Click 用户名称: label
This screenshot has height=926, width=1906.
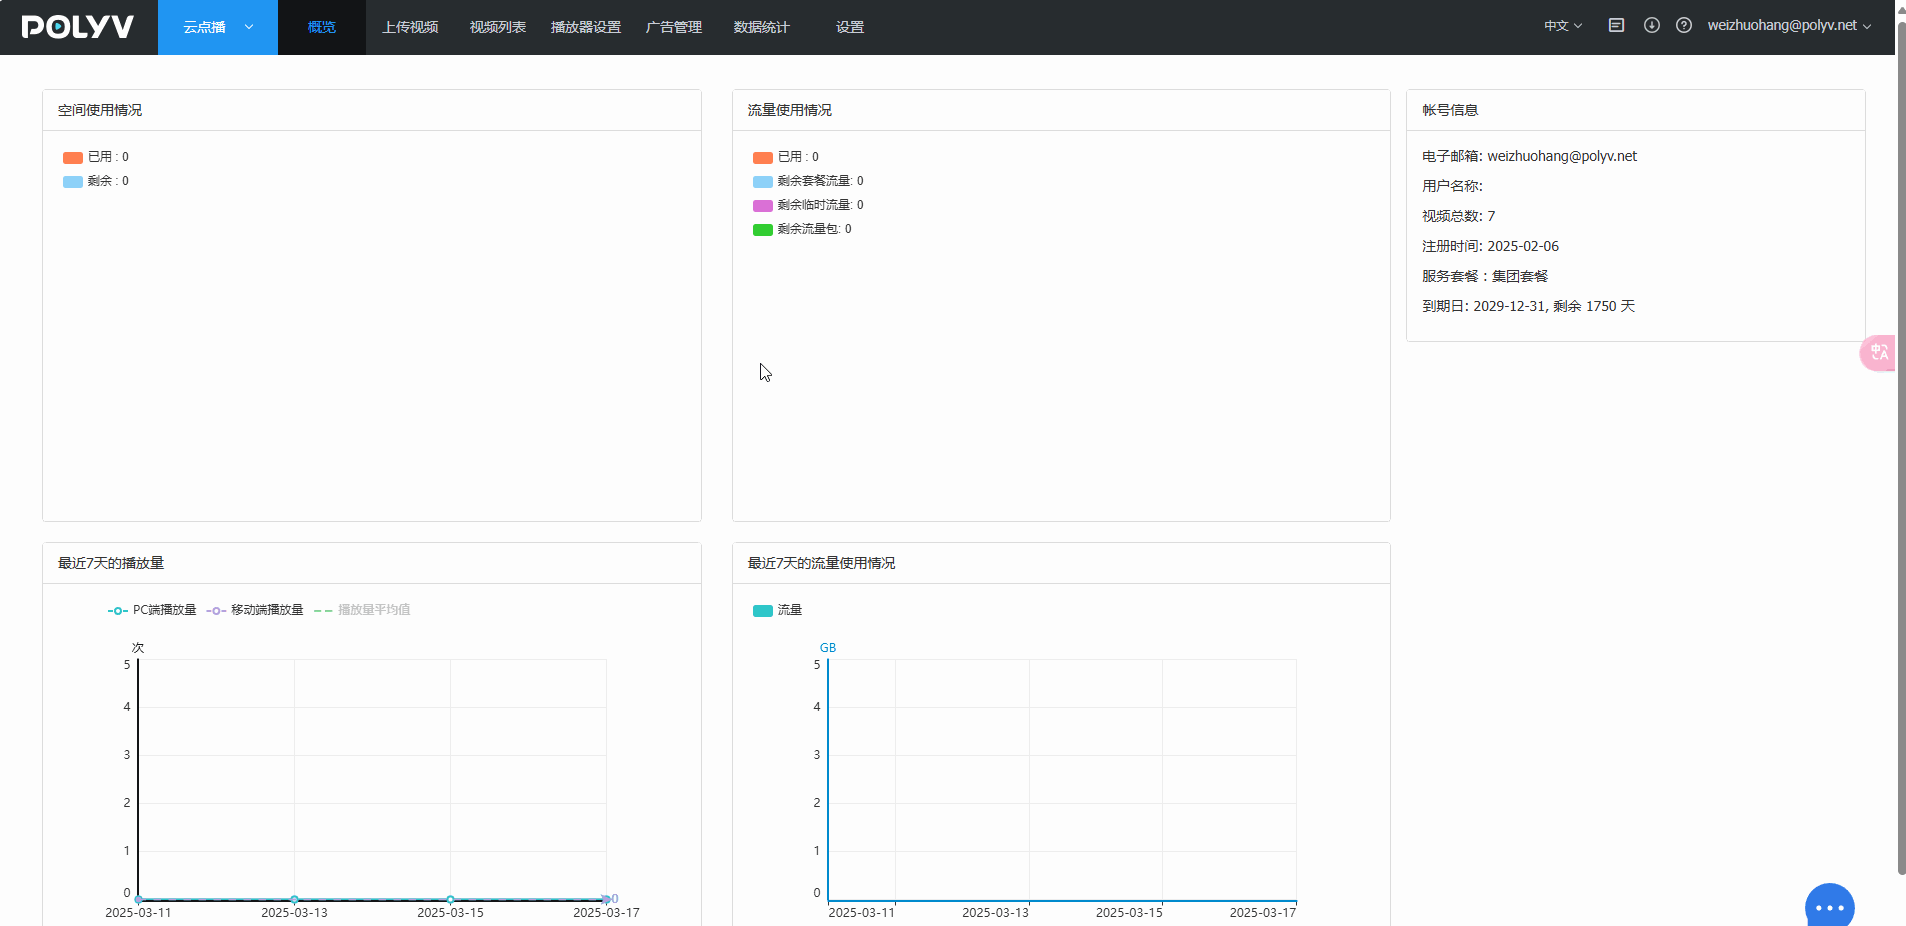tap(1452, 186)
